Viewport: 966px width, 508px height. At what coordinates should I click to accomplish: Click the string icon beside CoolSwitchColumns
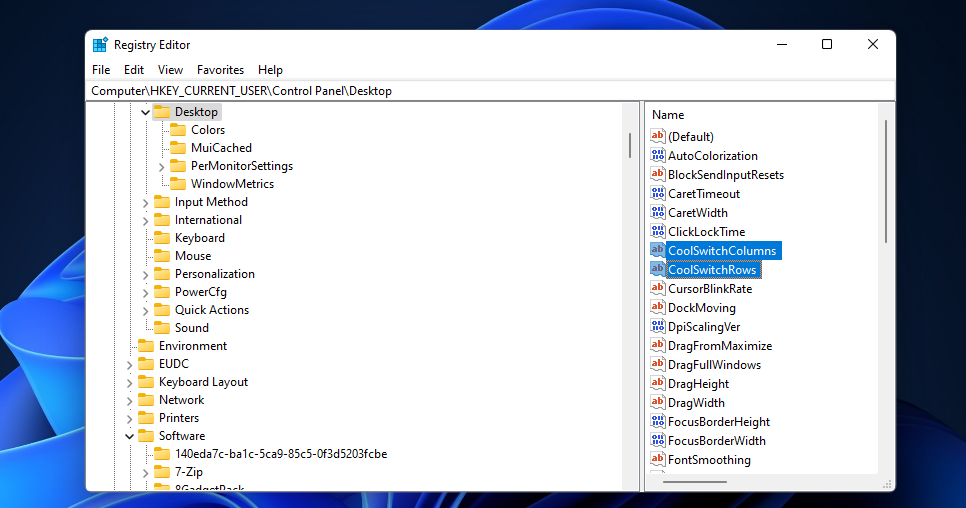[x=657, y=251]
